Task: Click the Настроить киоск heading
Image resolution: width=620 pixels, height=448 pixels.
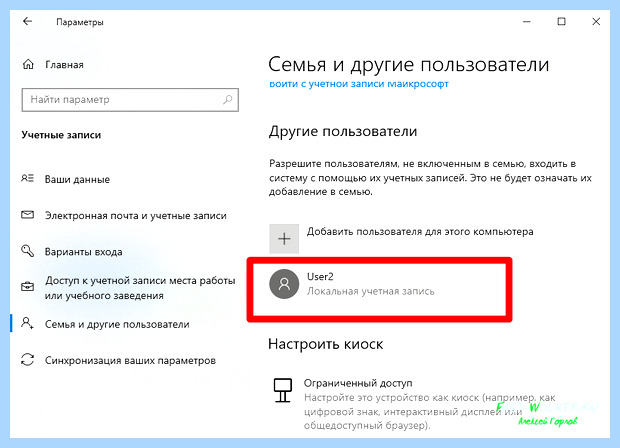Action: click(325, 344)
